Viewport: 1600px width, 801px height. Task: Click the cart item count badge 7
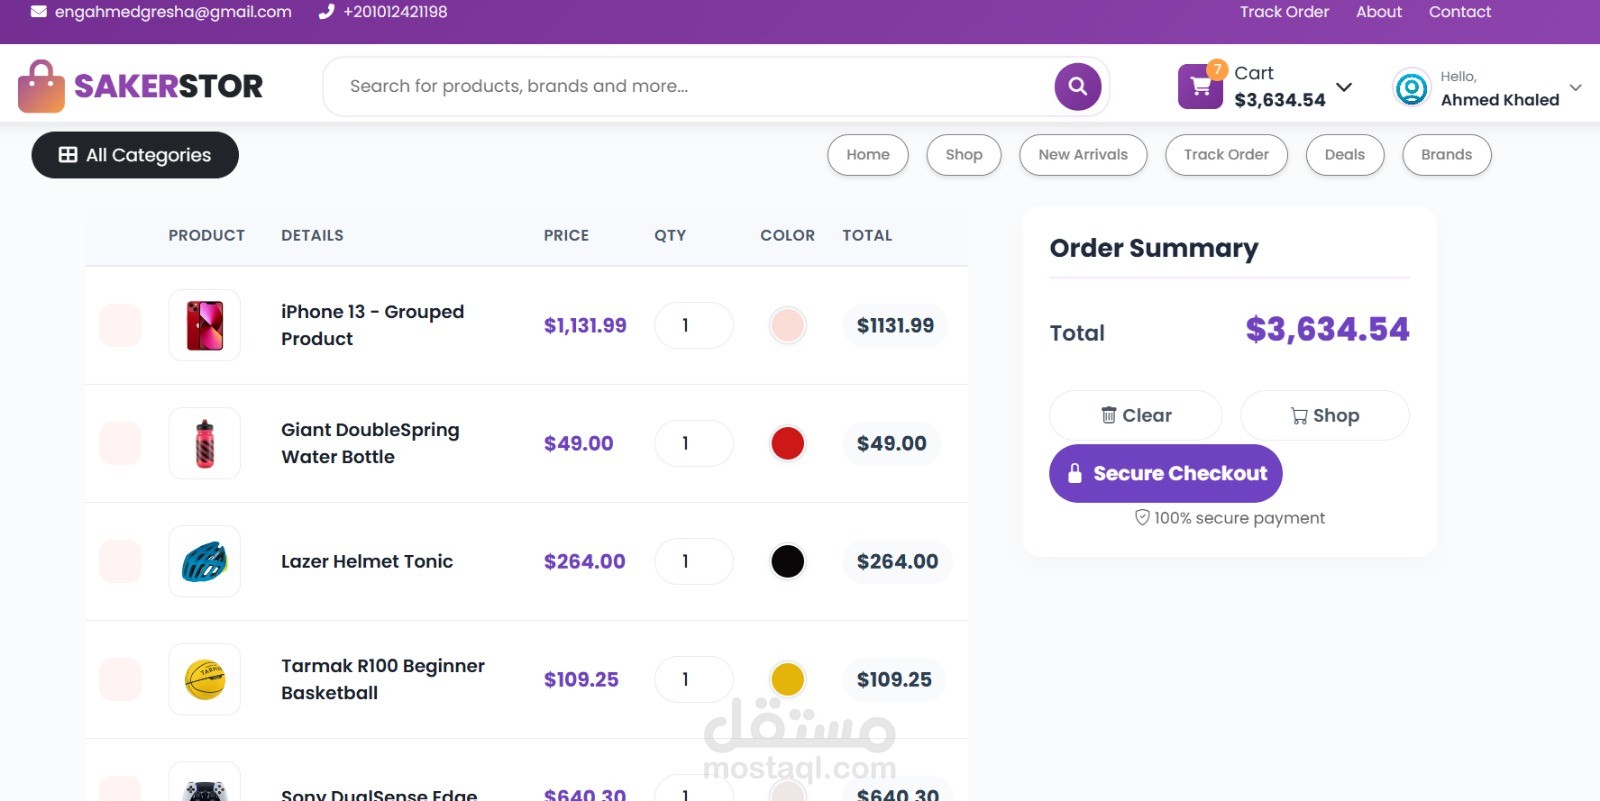pos(1217,69)
